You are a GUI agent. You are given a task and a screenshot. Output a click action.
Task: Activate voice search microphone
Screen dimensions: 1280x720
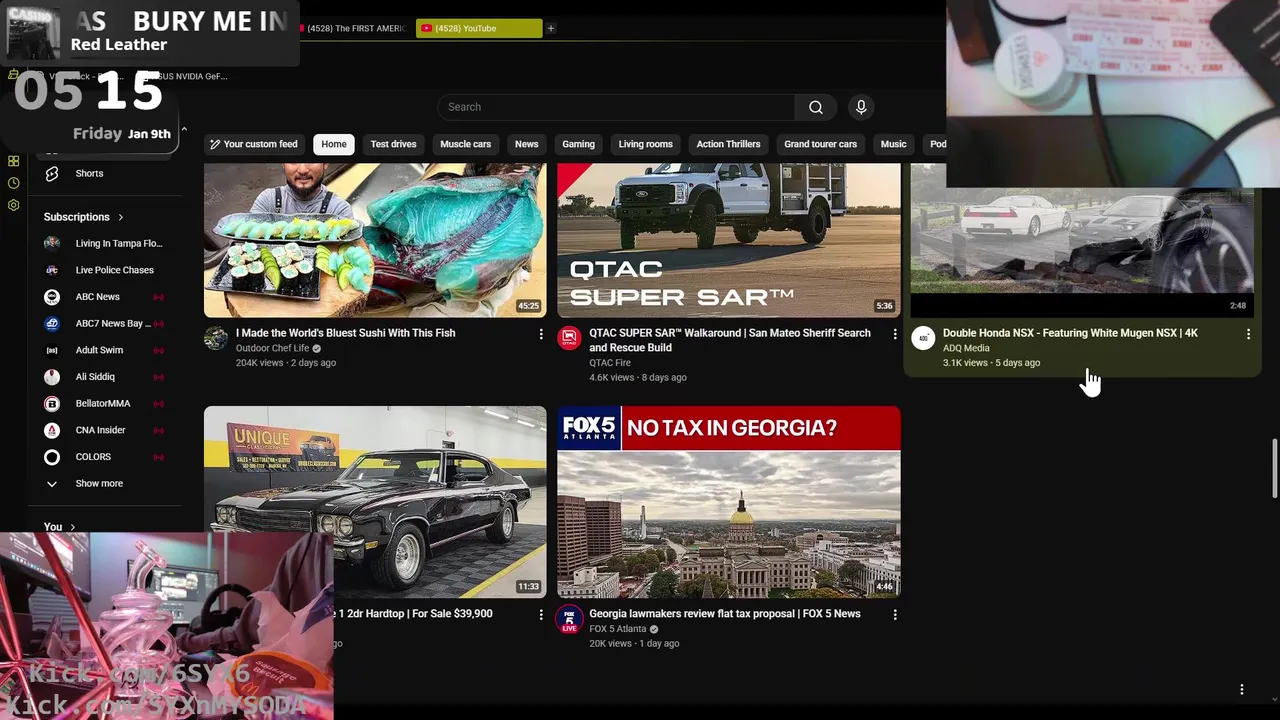[861, 107]
